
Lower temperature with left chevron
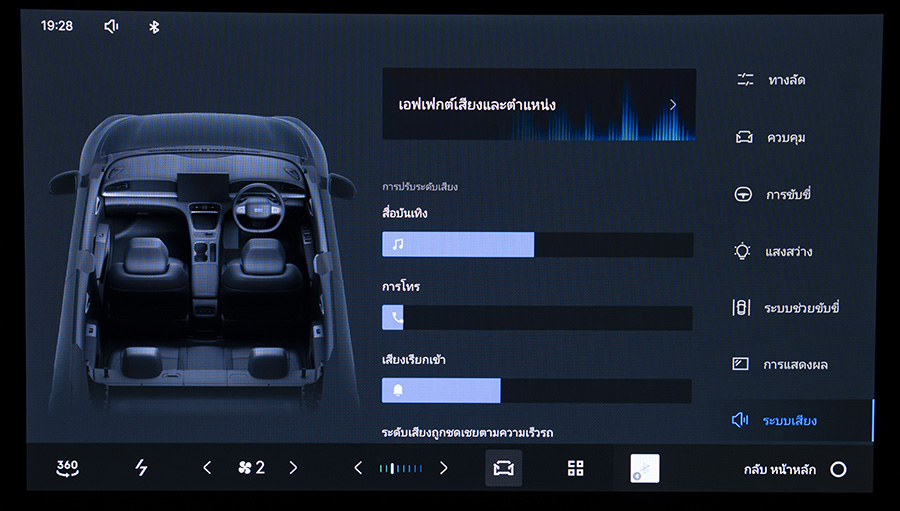coord(358,468)
